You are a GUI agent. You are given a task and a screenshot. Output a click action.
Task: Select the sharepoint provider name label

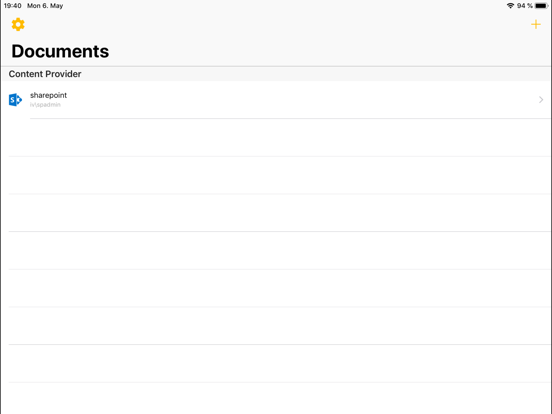click(48, 95)
